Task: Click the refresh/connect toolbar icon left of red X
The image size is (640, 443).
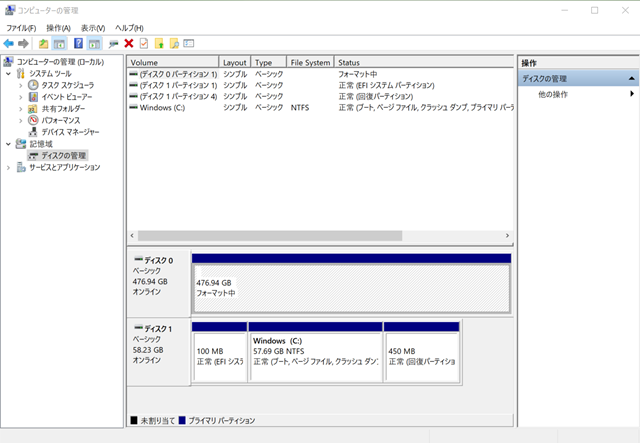Action: tap(113, 44)
